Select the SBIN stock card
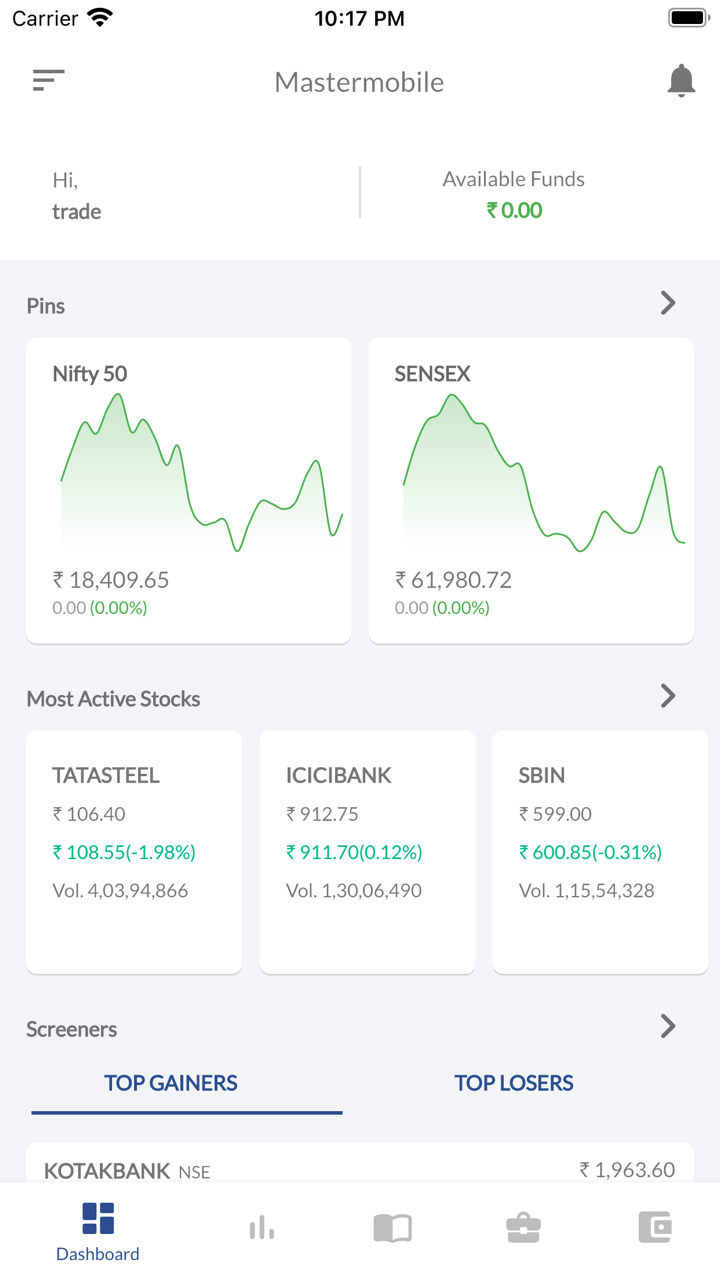The height and width of the screenshot is (1280, 720). click(x=600, y=851)
